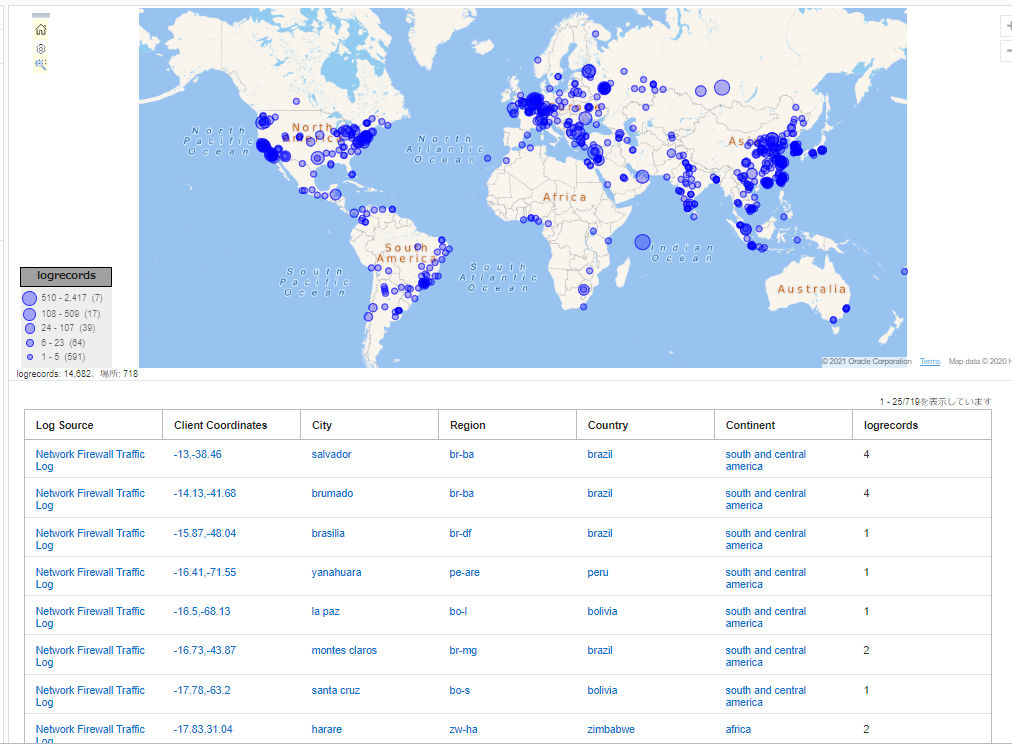Select the marquee zoom magnifier tool

click(x=41, y=64)
